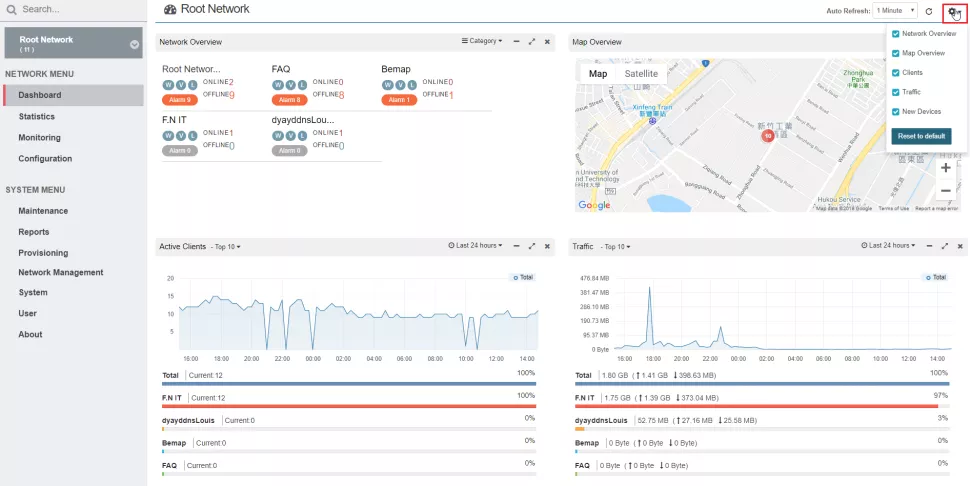Click the red cluster marker on the map

click(767, 135)
